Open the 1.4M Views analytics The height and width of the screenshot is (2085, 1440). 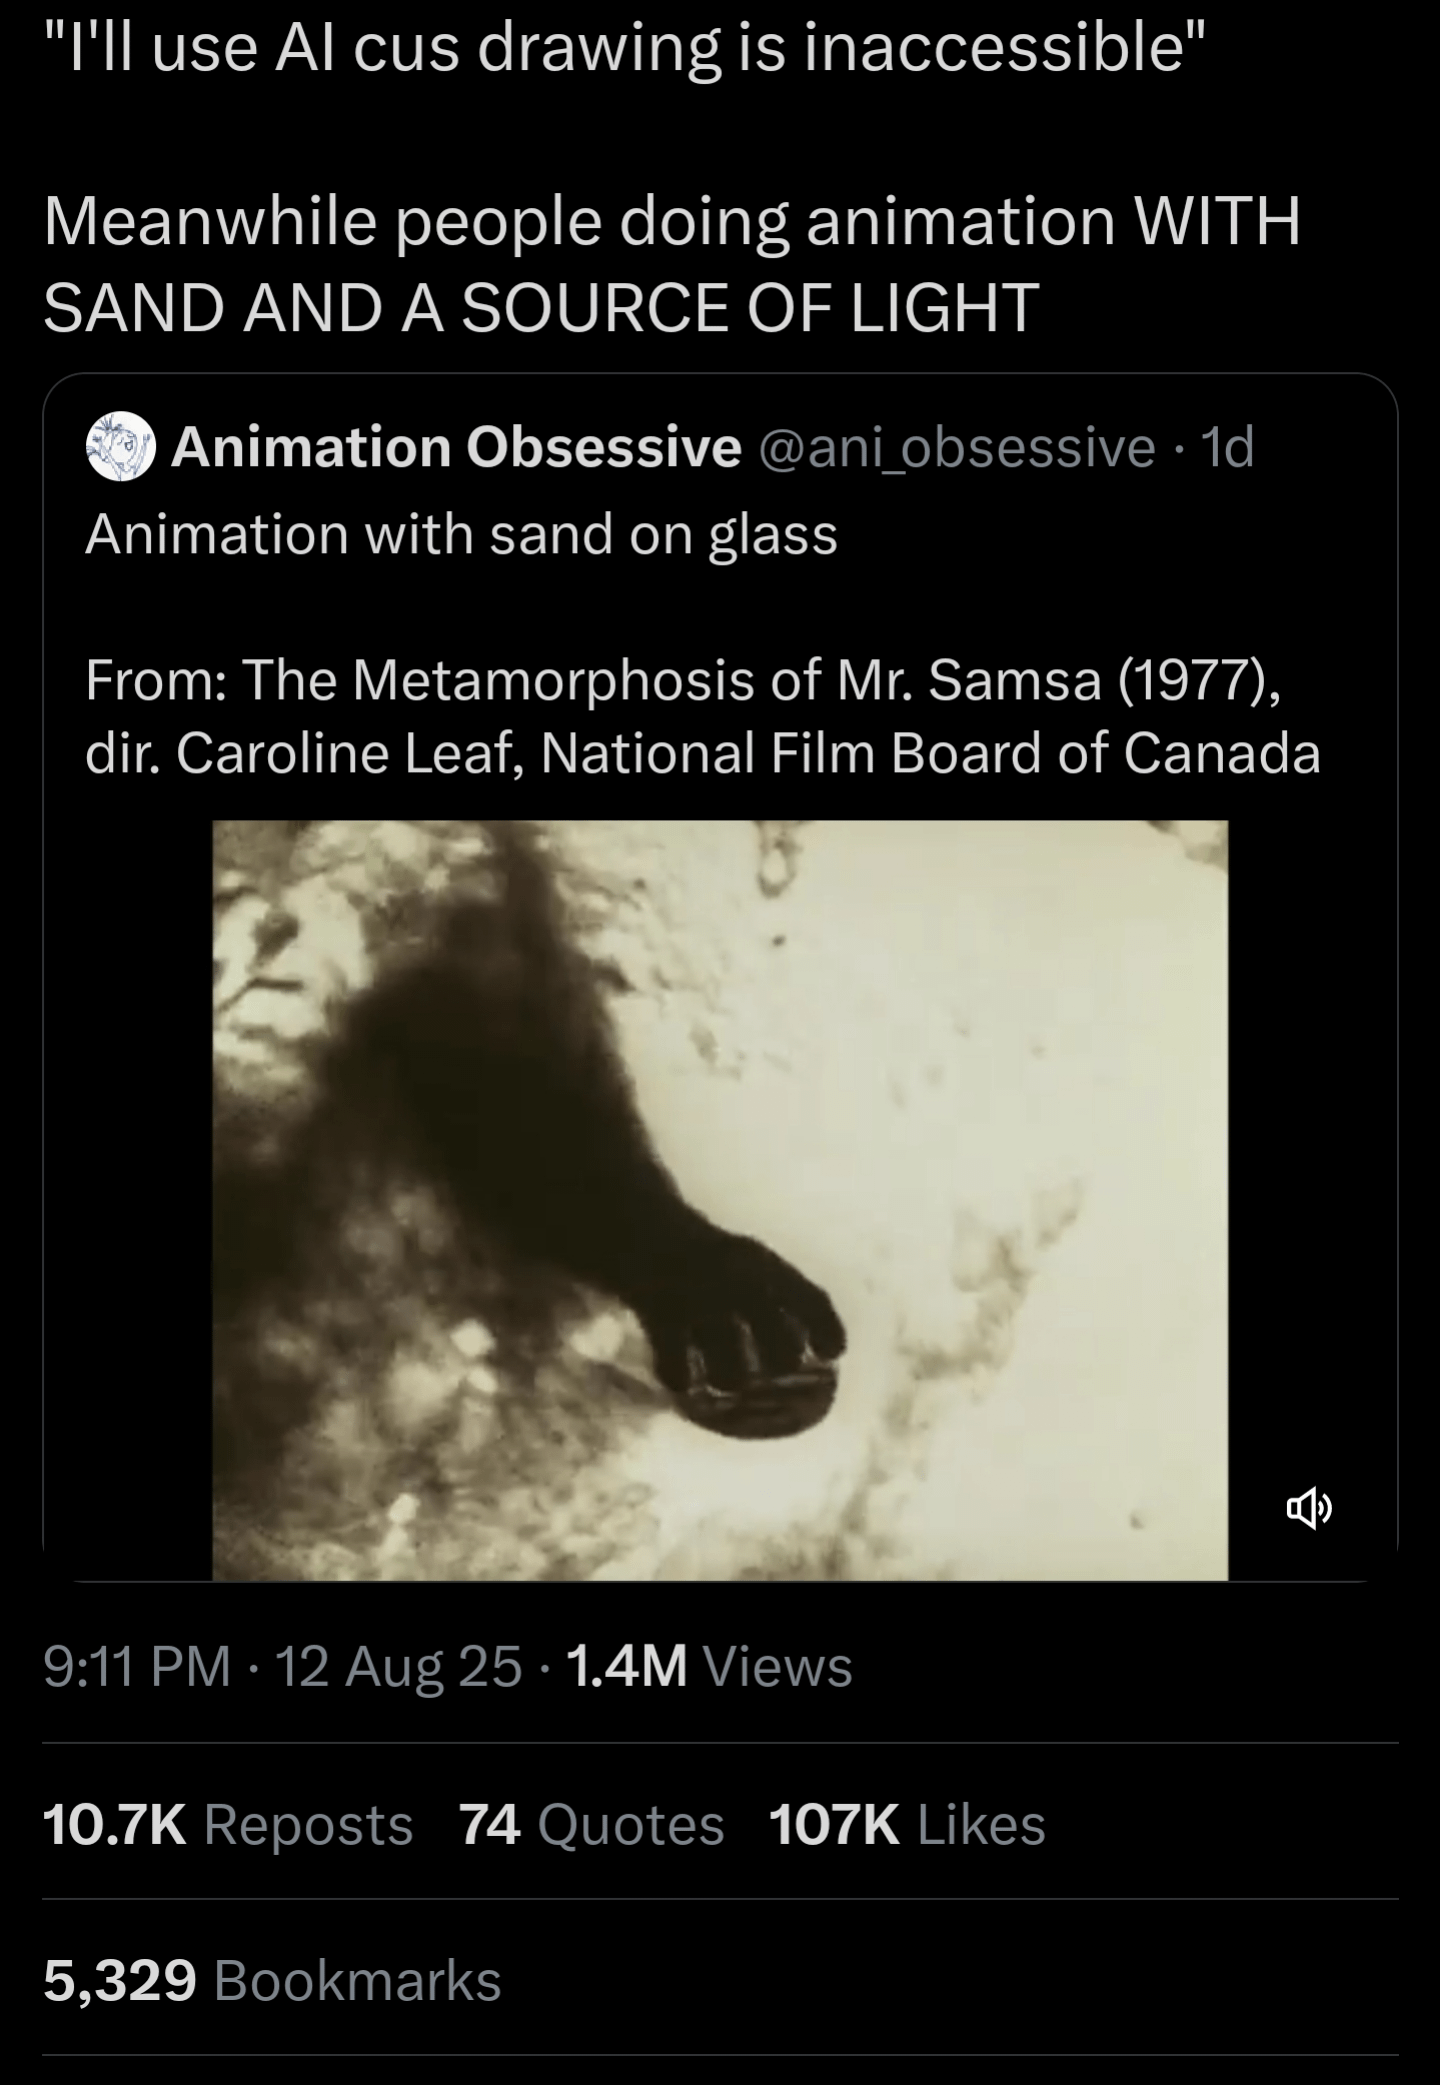(x=709, y=1666)
